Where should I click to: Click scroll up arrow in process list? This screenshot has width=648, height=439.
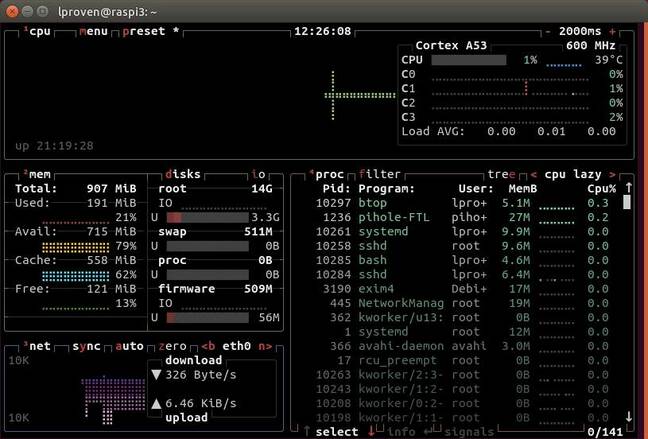629,188
